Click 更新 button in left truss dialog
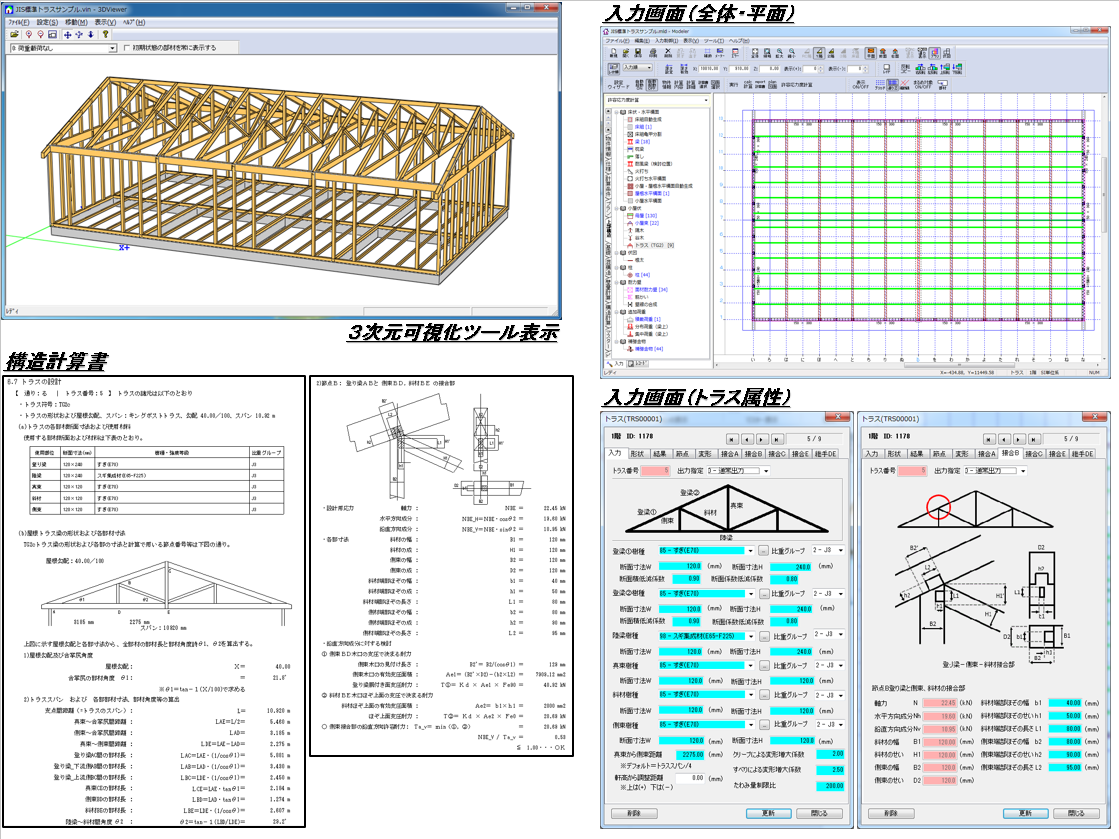1119x839 pixels. [768, 813]
